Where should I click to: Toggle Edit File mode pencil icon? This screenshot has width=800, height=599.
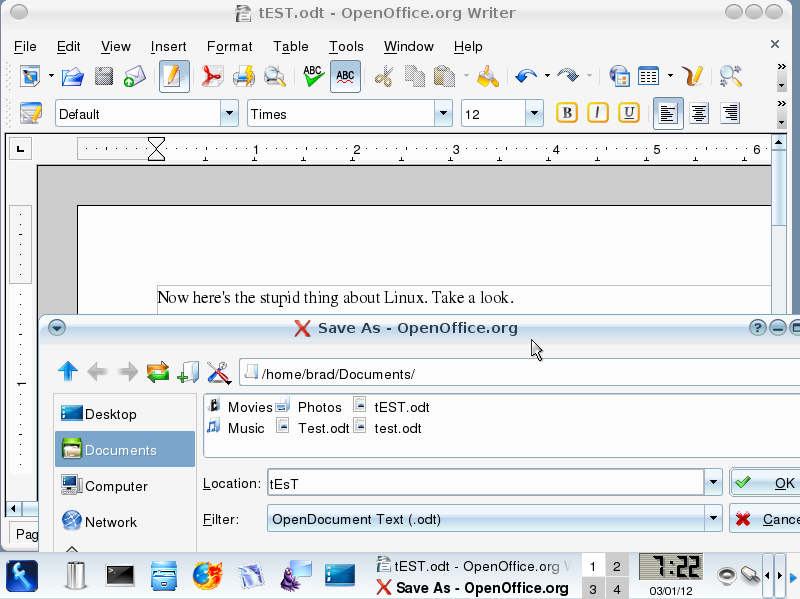pos(174,77)
